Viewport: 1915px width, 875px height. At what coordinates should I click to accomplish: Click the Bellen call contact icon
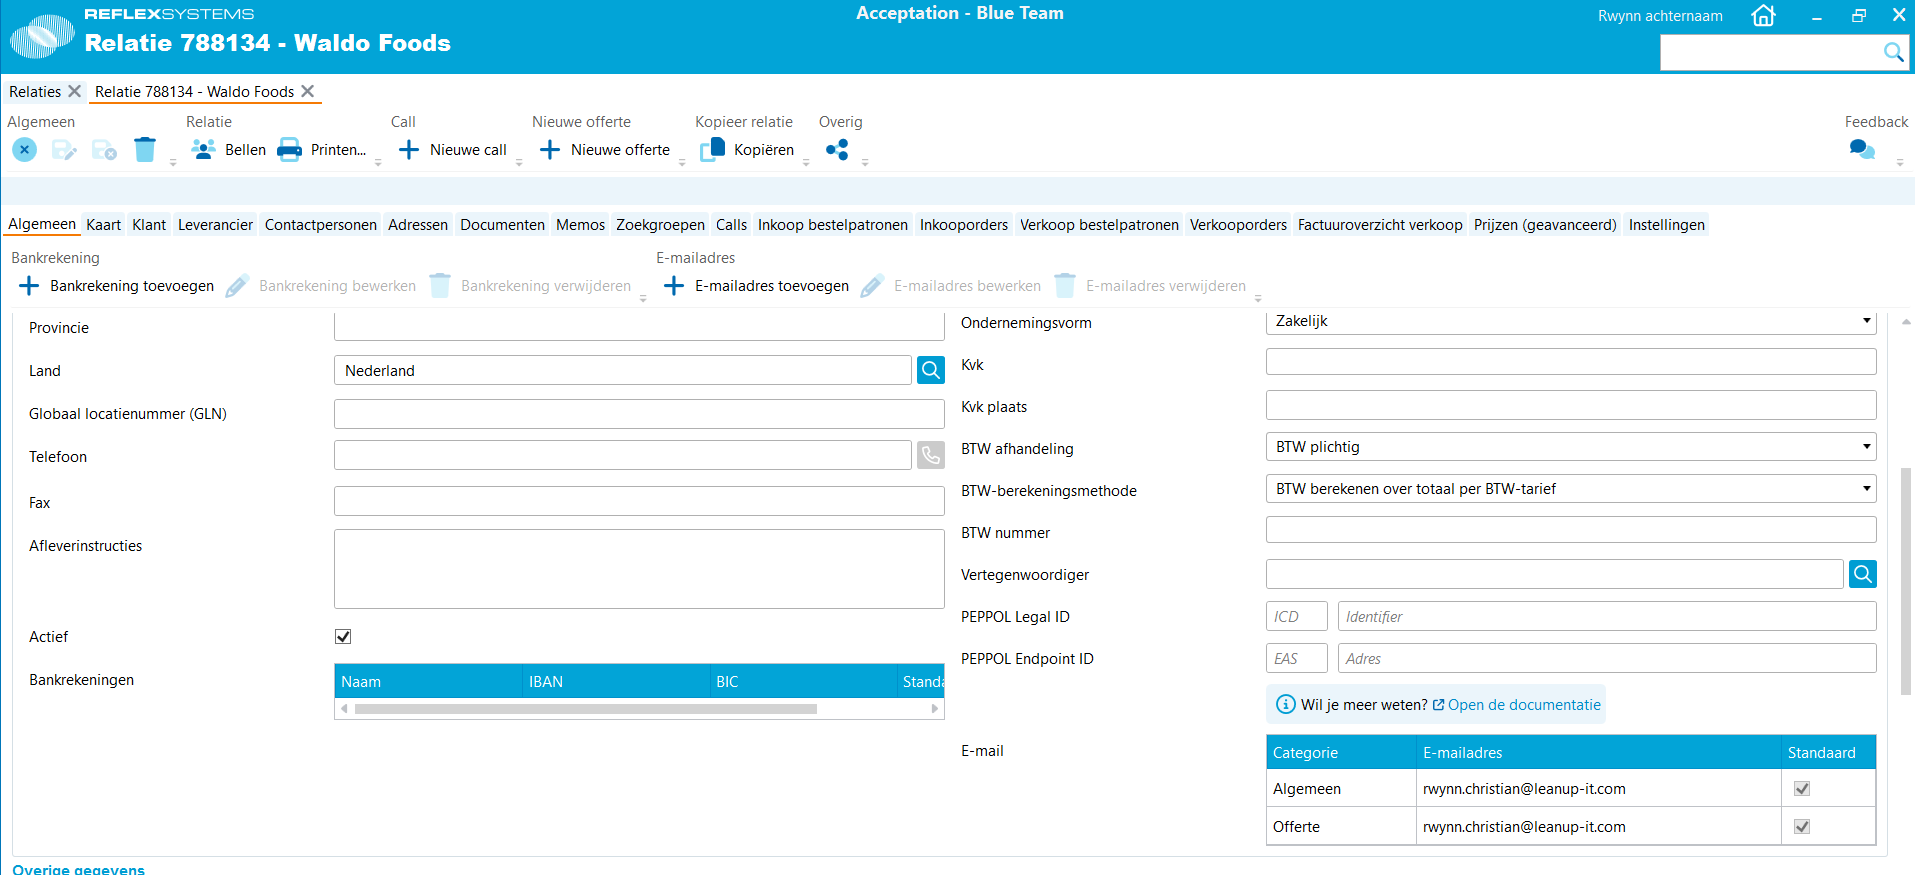(204, 150)
